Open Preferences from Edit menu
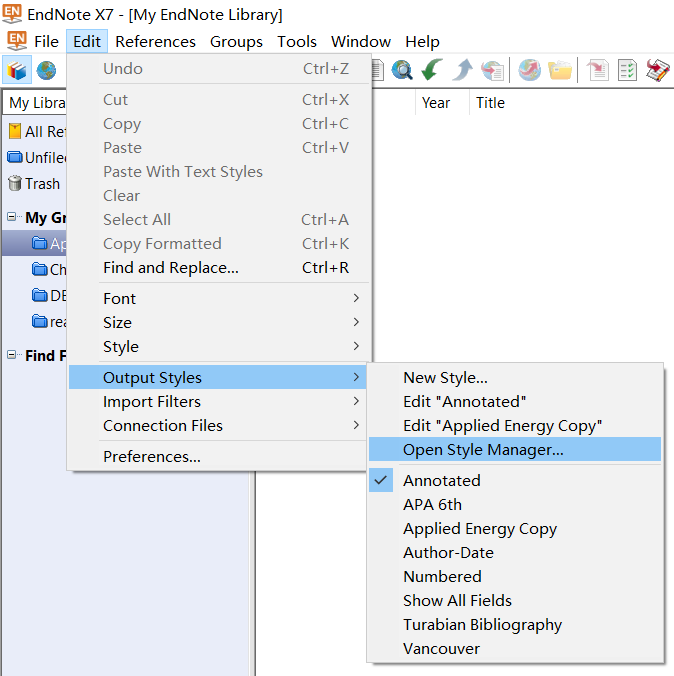Image resolution: width=674 pixels, height=676 pixels. pos(217,456)
